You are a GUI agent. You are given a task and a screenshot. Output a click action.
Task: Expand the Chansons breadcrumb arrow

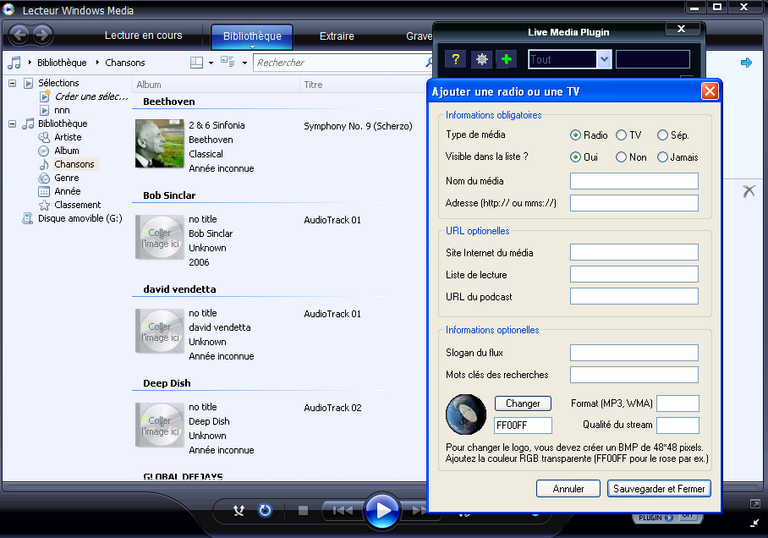click(x=97, y=62)
